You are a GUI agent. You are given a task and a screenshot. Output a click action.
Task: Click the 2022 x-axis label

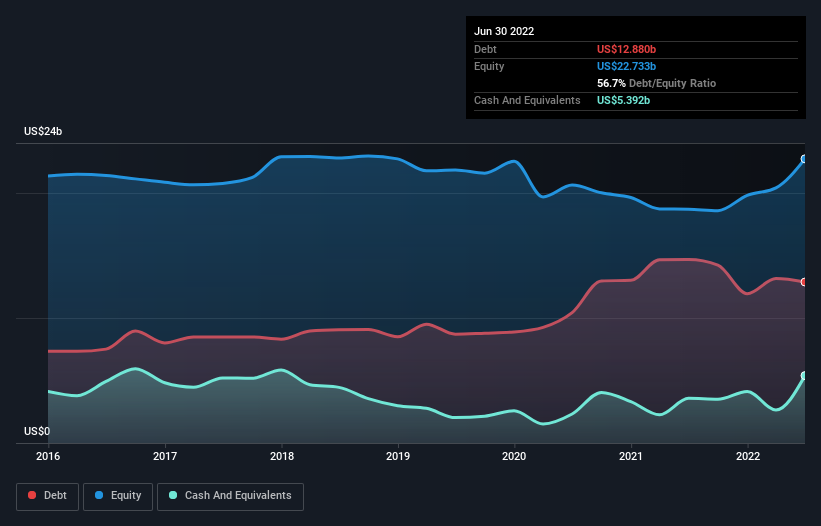[748, 456]
